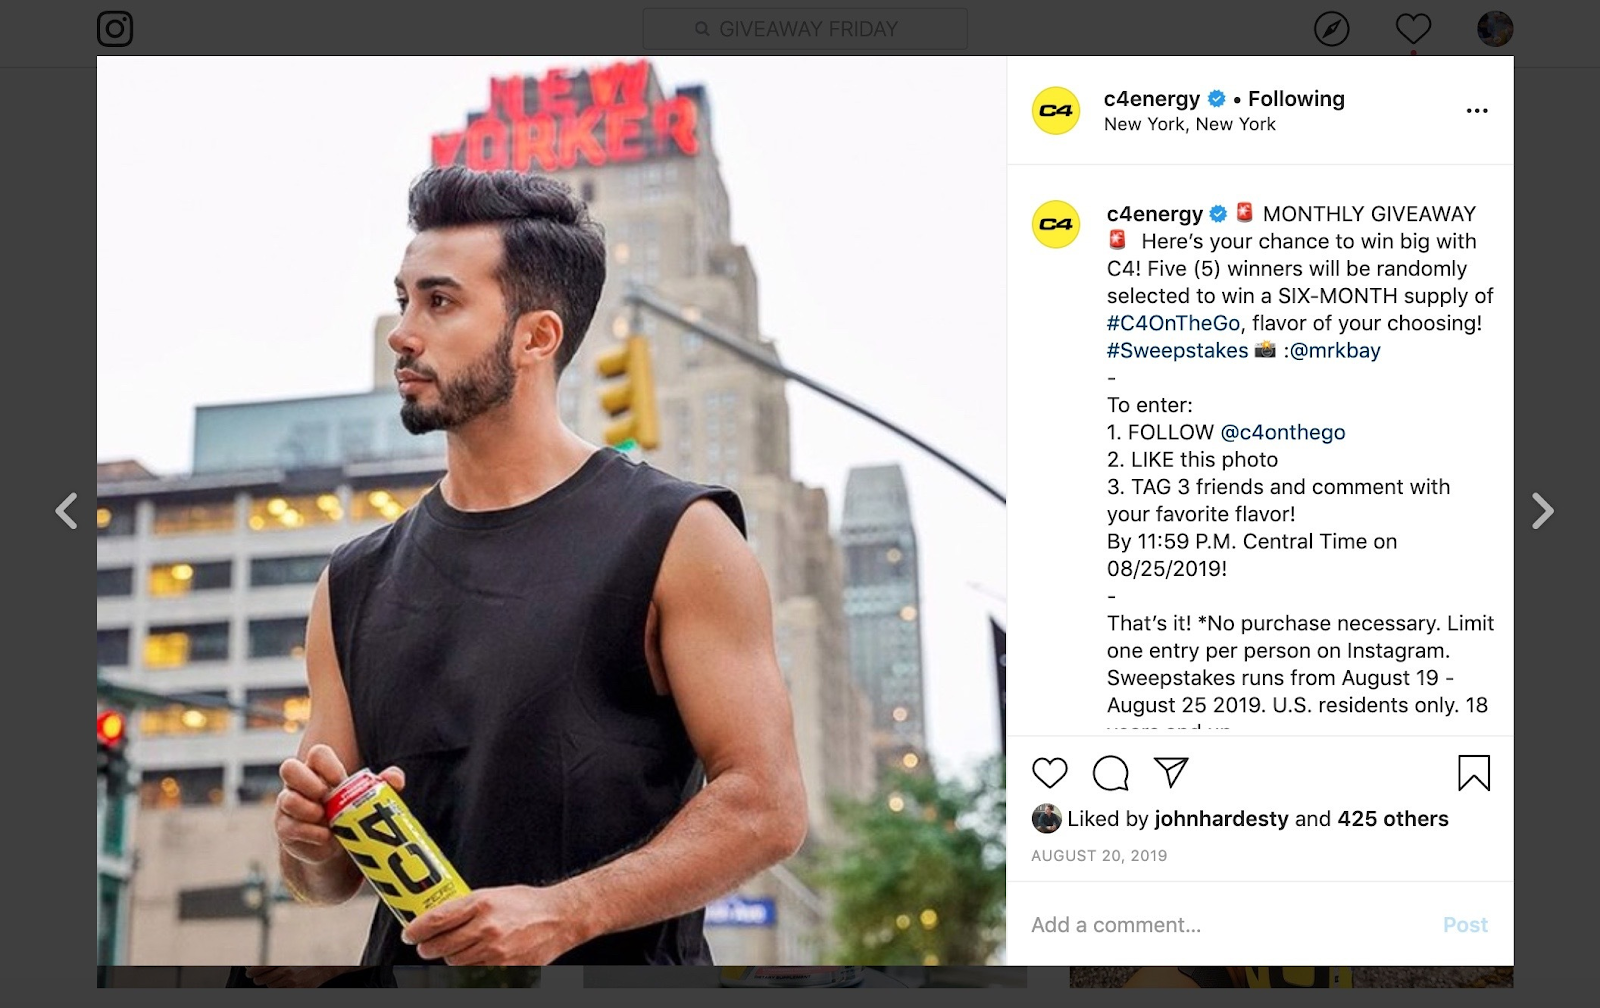Open the #C4OnTheGo hashtag link
Image resolution: width=1600 pixels, height=1008 pixels.
[1173, 323]
